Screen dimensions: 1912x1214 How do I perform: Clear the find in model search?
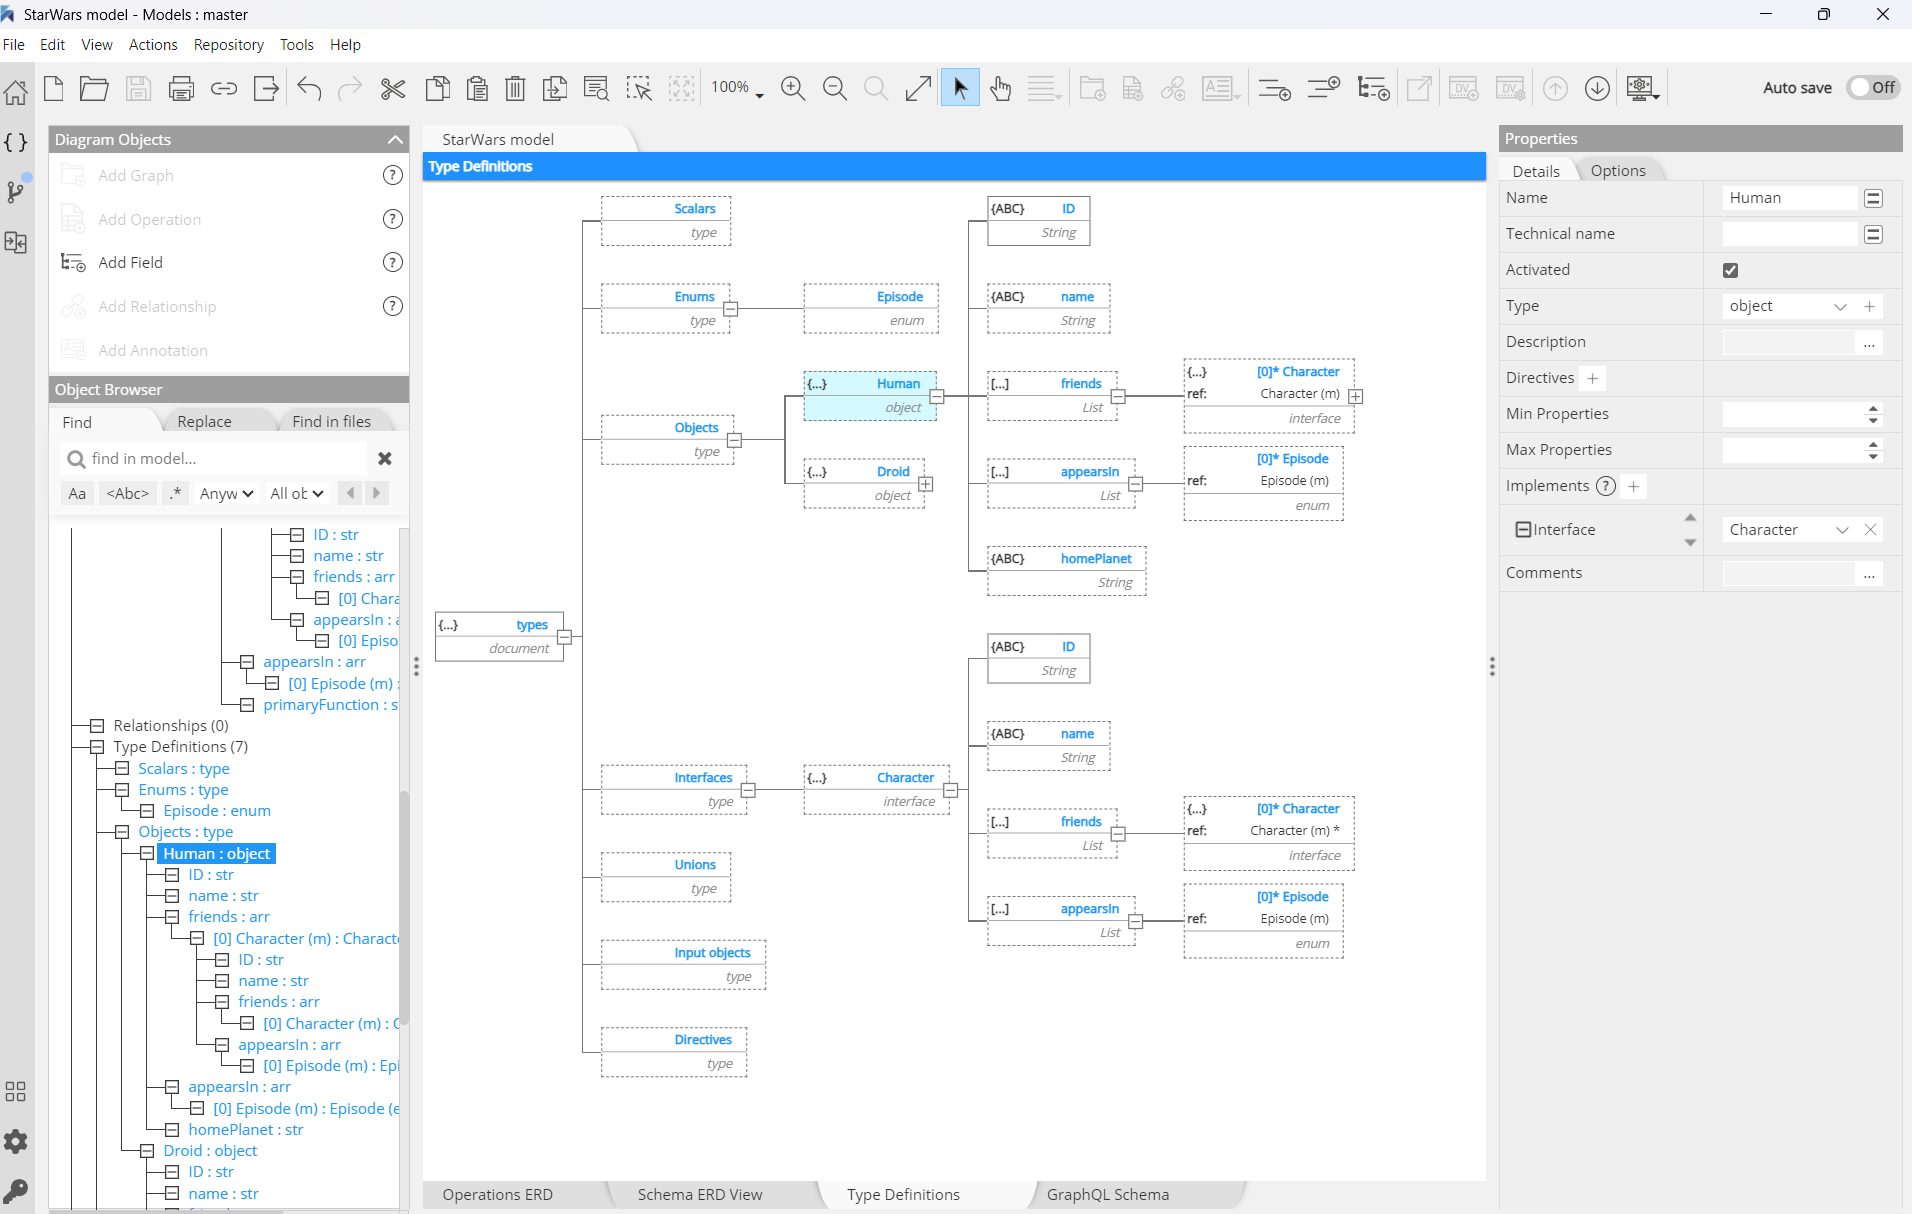tap(384, 458)
